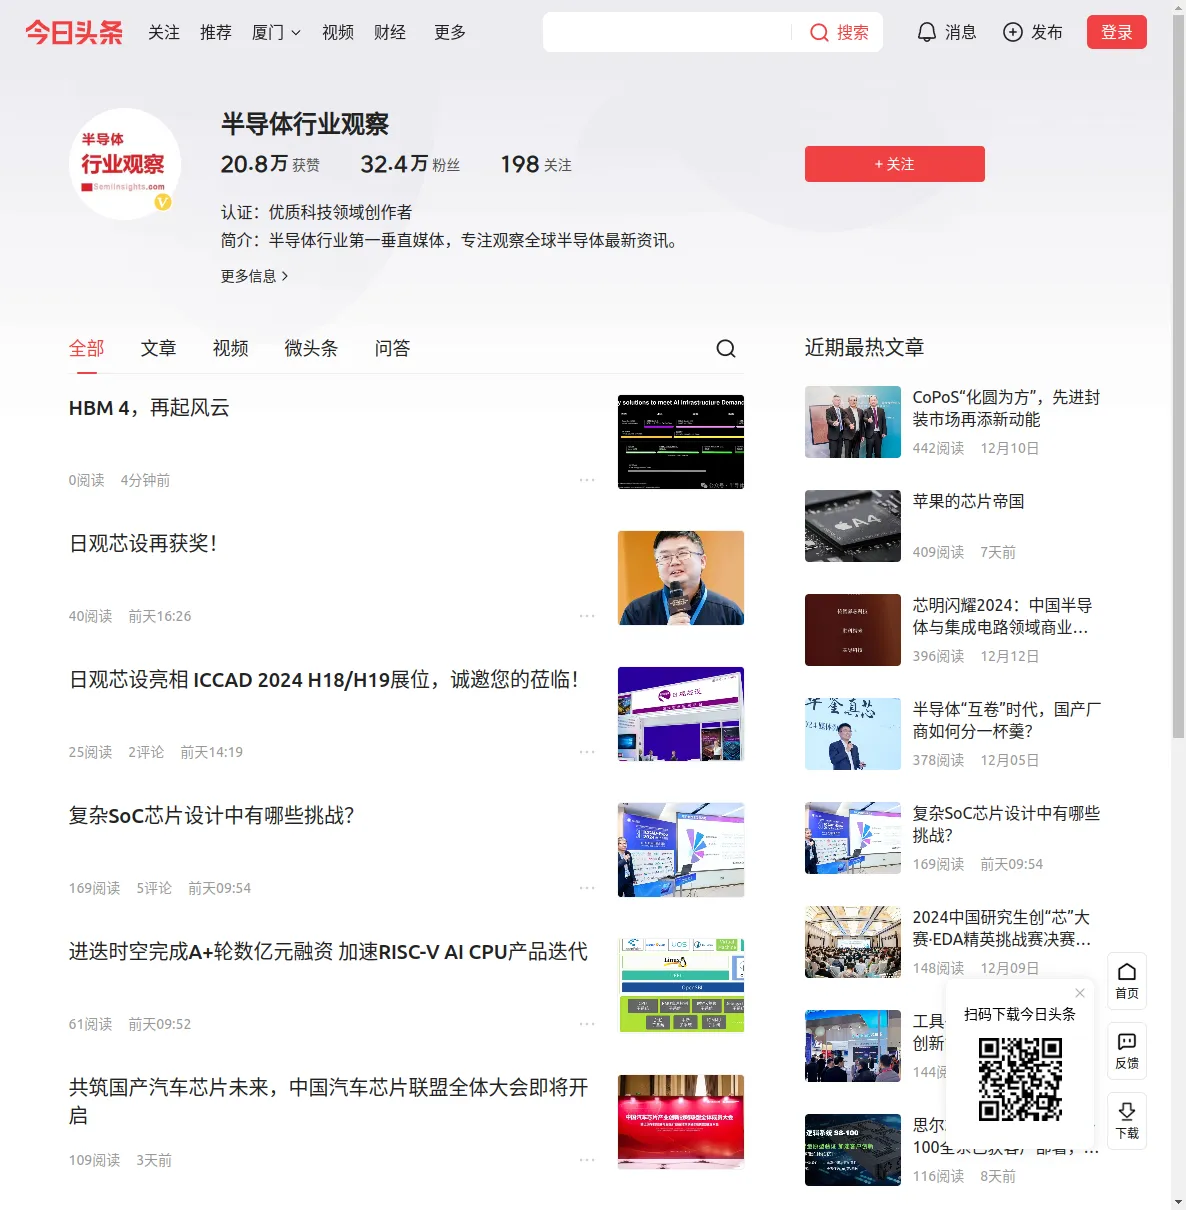The height and width of the screenshot is (1210, 1186).
Task: Open more options for 进迭时空 article
Action: [587, 1024]
